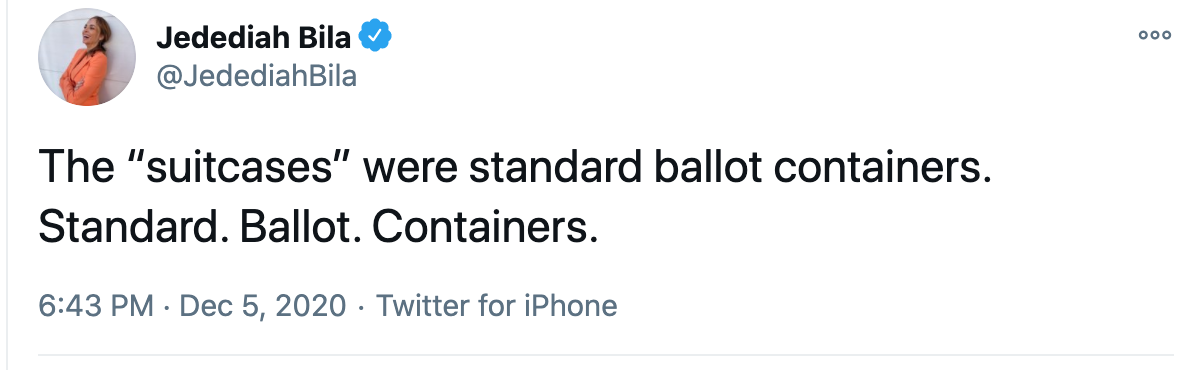
Task: Click capitalized "Standard." on second tweet line
Action: pyautogui.click(x=132, y=226)
